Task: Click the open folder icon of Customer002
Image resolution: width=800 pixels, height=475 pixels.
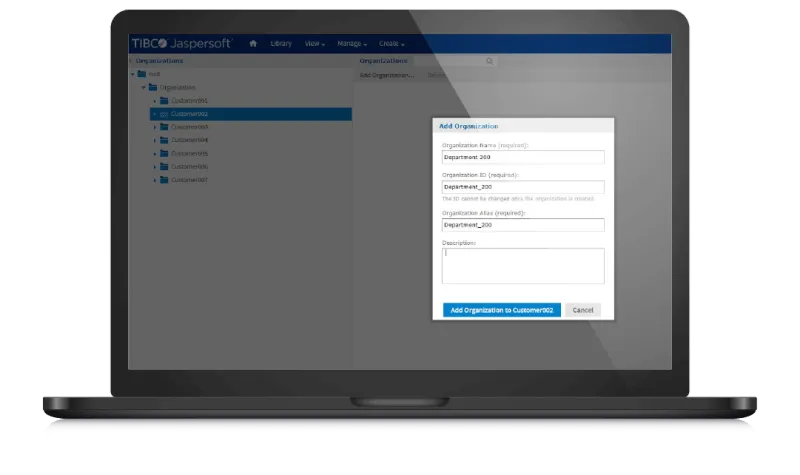Action: point(164,114)
